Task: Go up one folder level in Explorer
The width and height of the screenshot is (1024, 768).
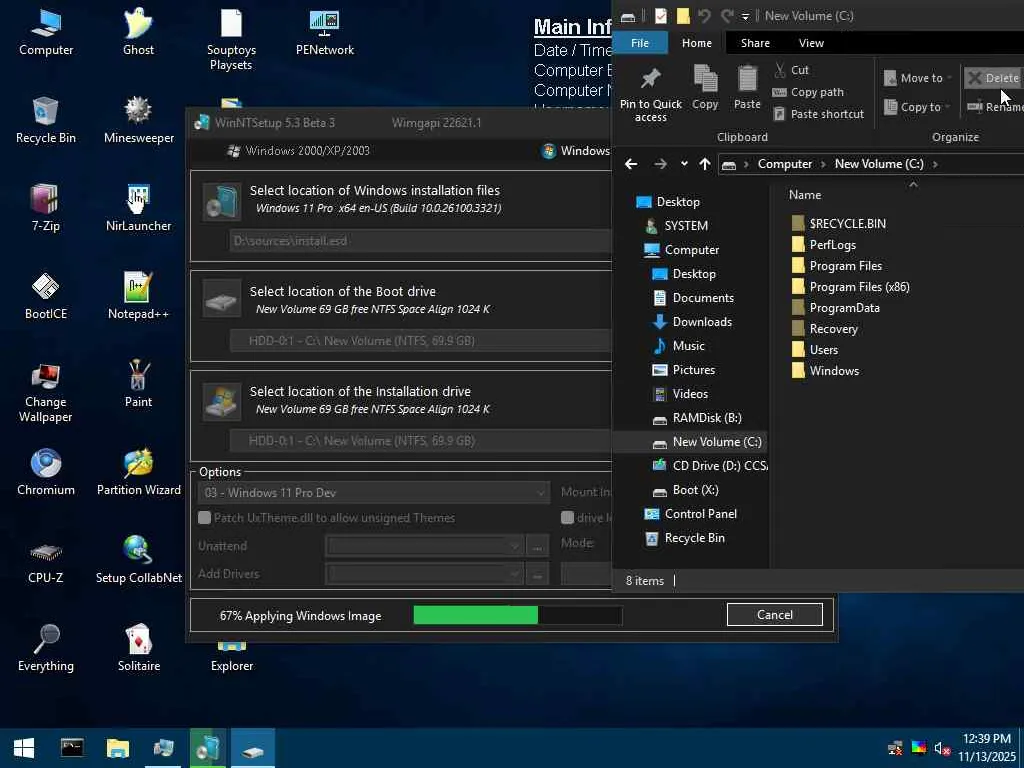Action: point(705,164)
